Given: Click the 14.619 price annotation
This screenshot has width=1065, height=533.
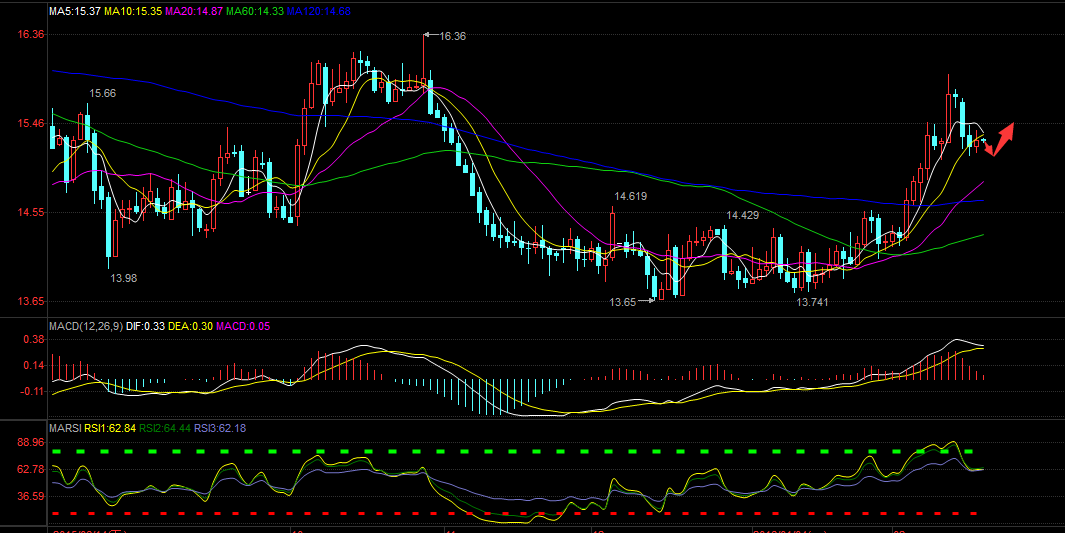Looking at the screenshot, I should point(630,197).
